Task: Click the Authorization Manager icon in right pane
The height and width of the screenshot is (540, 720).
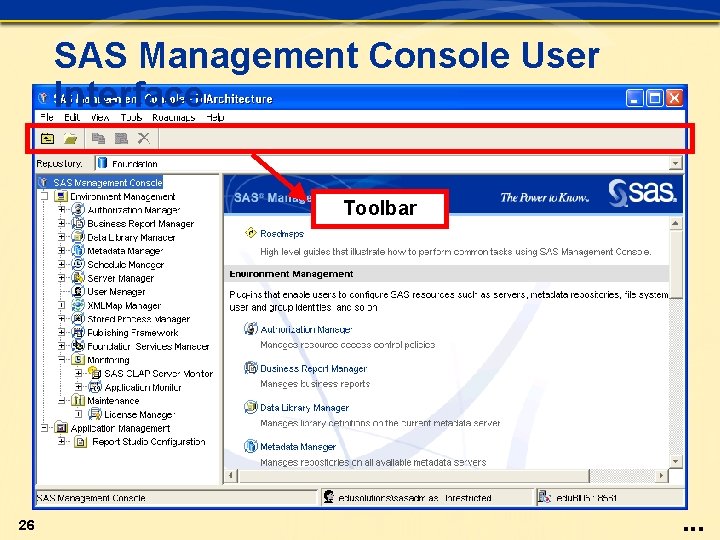Action: (251, 329)
